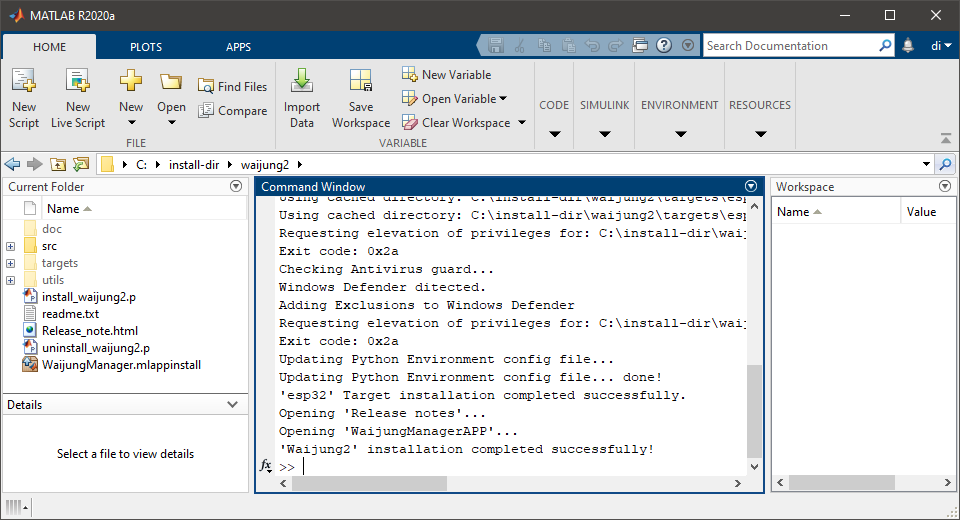Image resolution: width=960 pixels, height=520 pixels.
Task: Switch to the HOME tab
Action: click(x=50, y=47)
